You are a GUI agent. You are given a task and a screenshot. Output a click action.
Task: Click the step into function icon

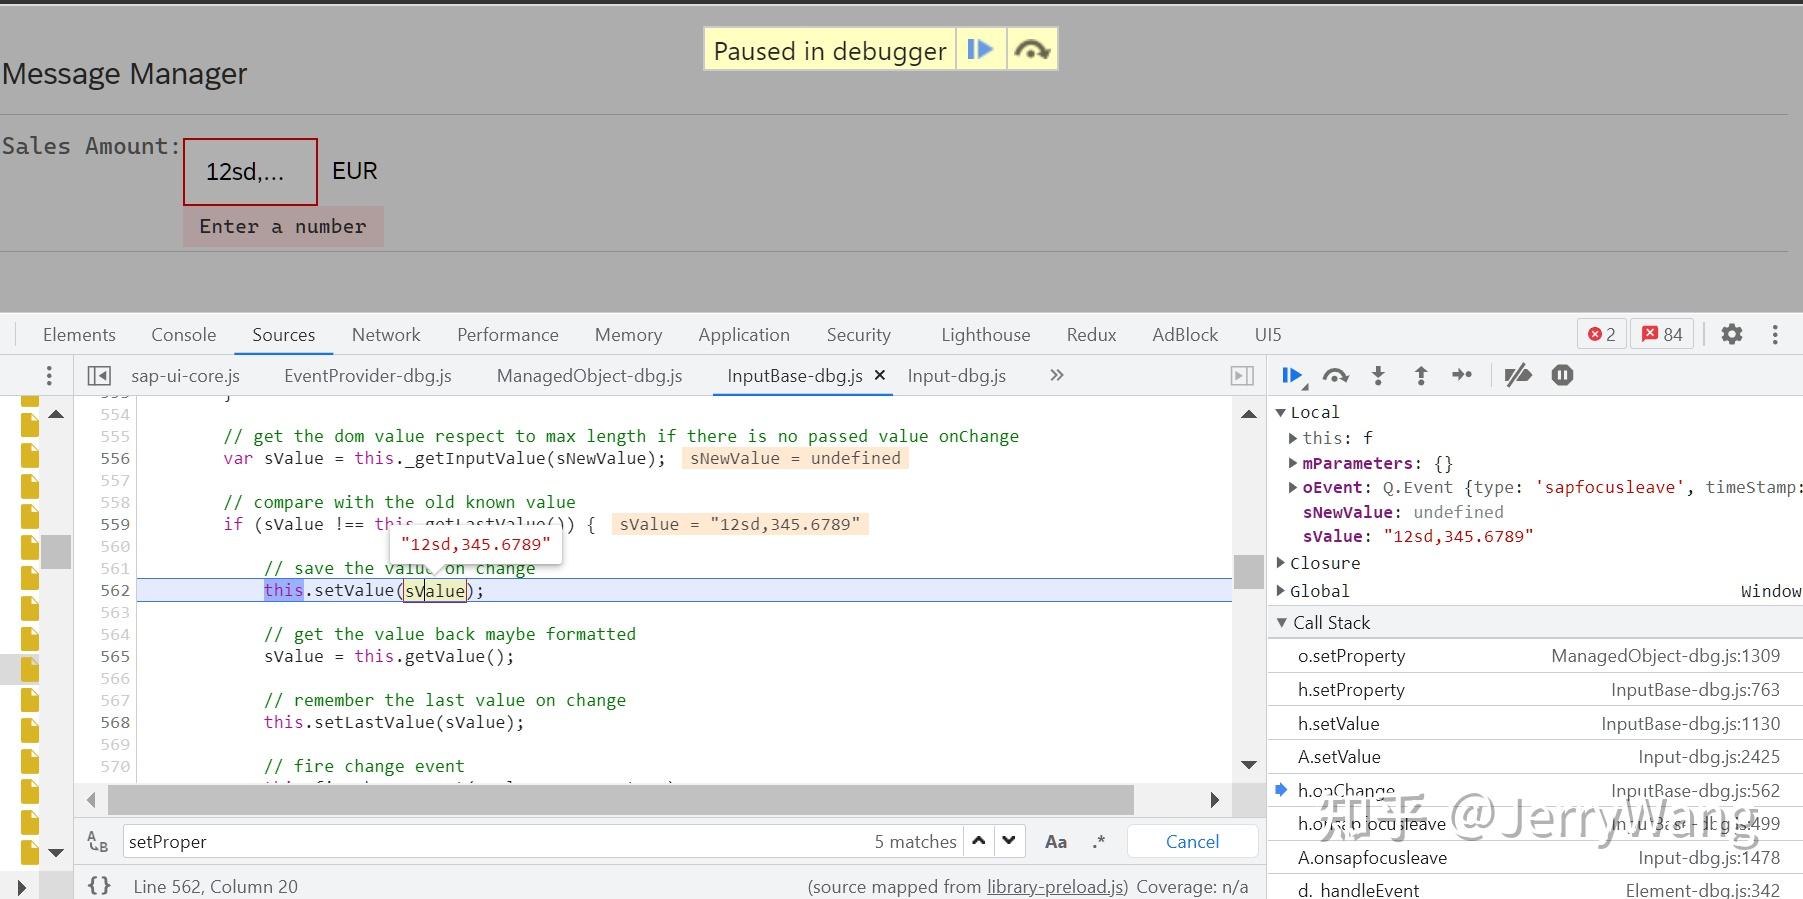click(x=1378, y=376)
